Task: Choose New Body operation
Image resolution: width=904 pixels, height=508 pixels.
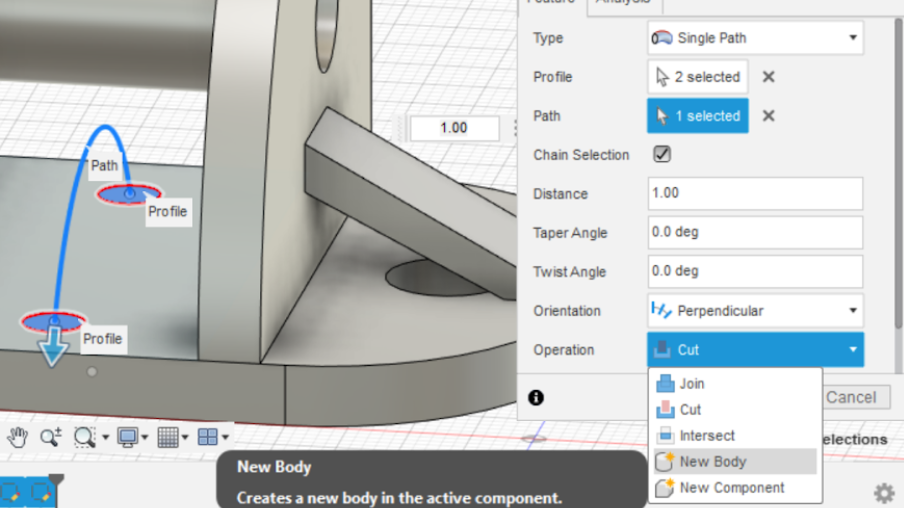Action: click(735, 461)
